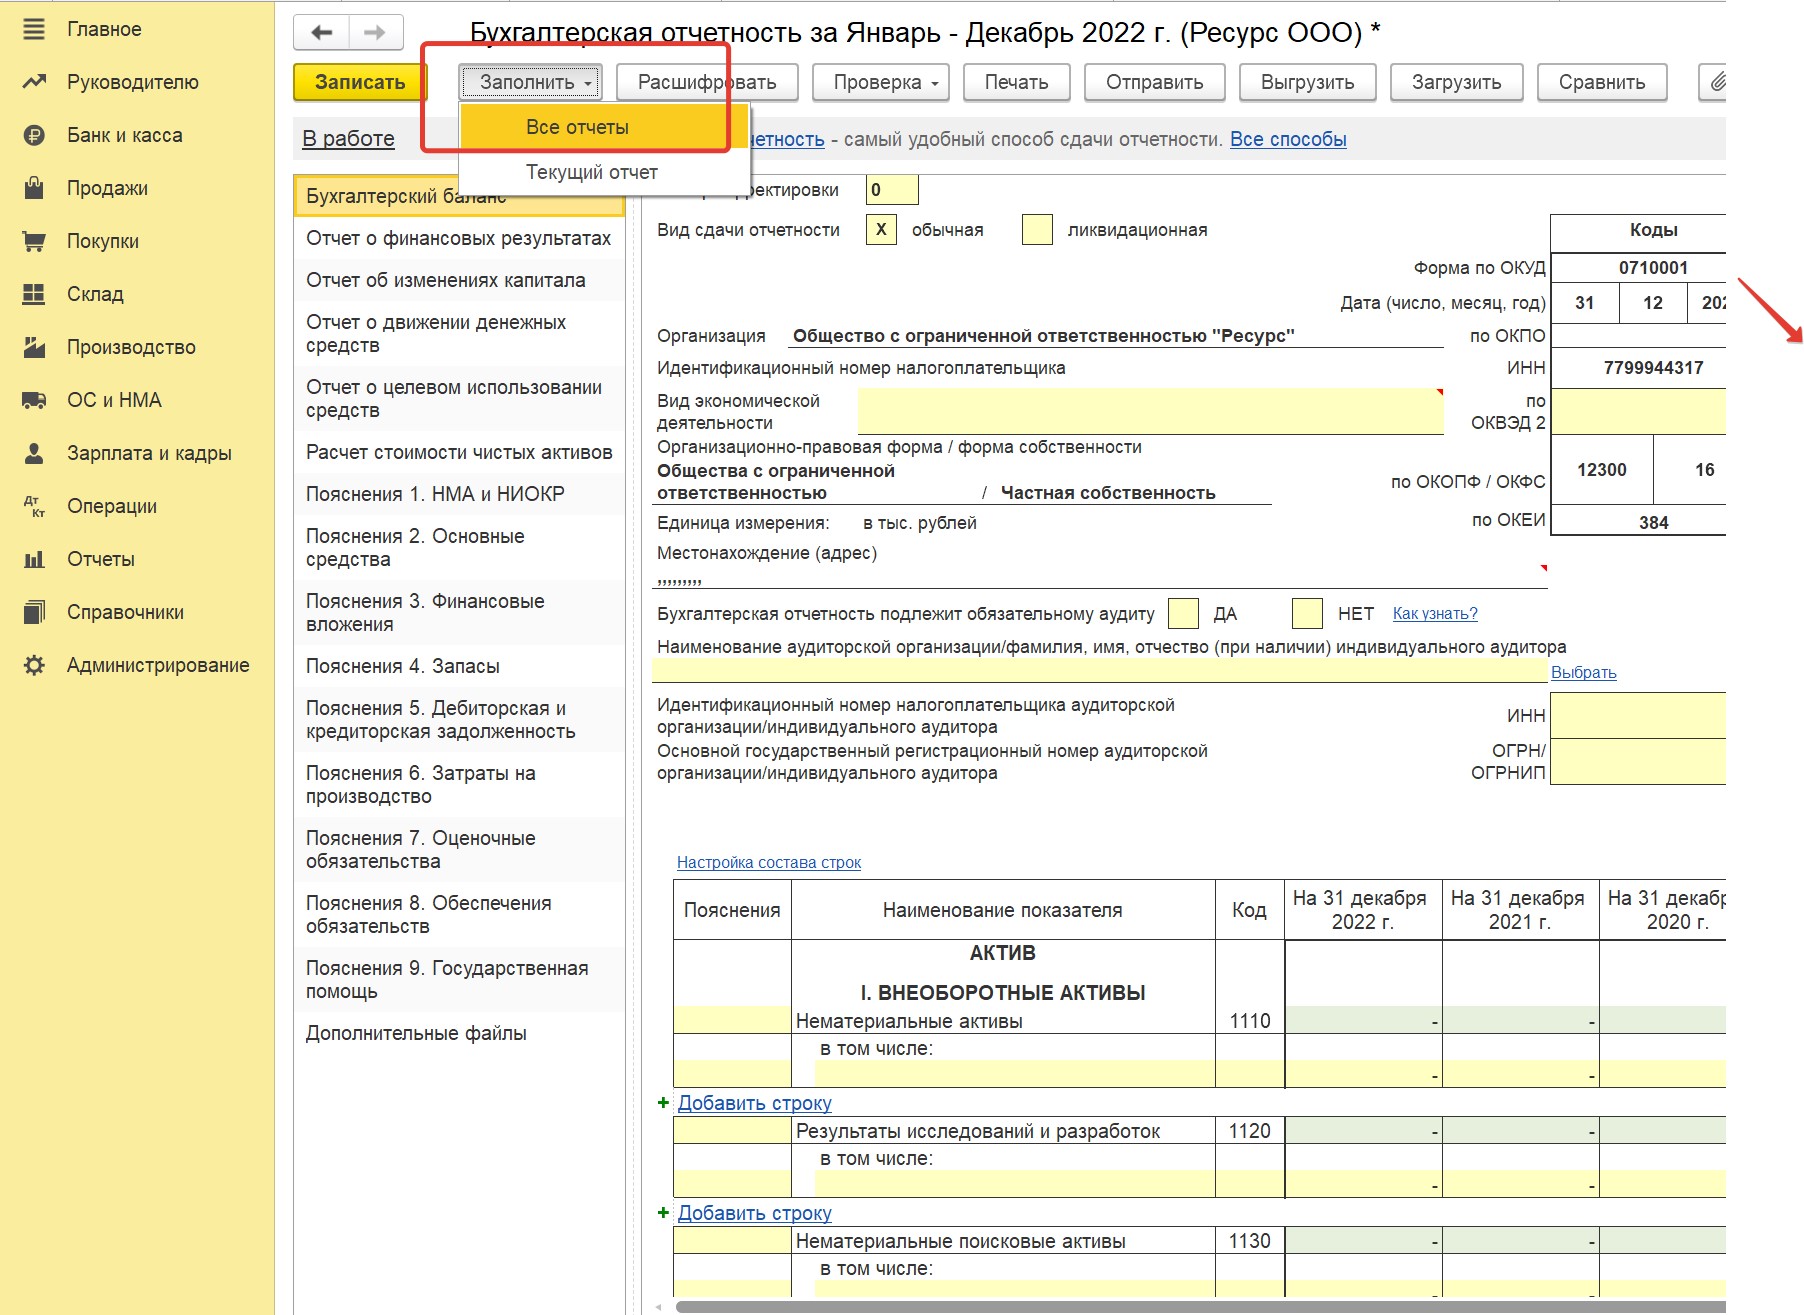Click the Отчеты bar chart icon

click(34, 559)
